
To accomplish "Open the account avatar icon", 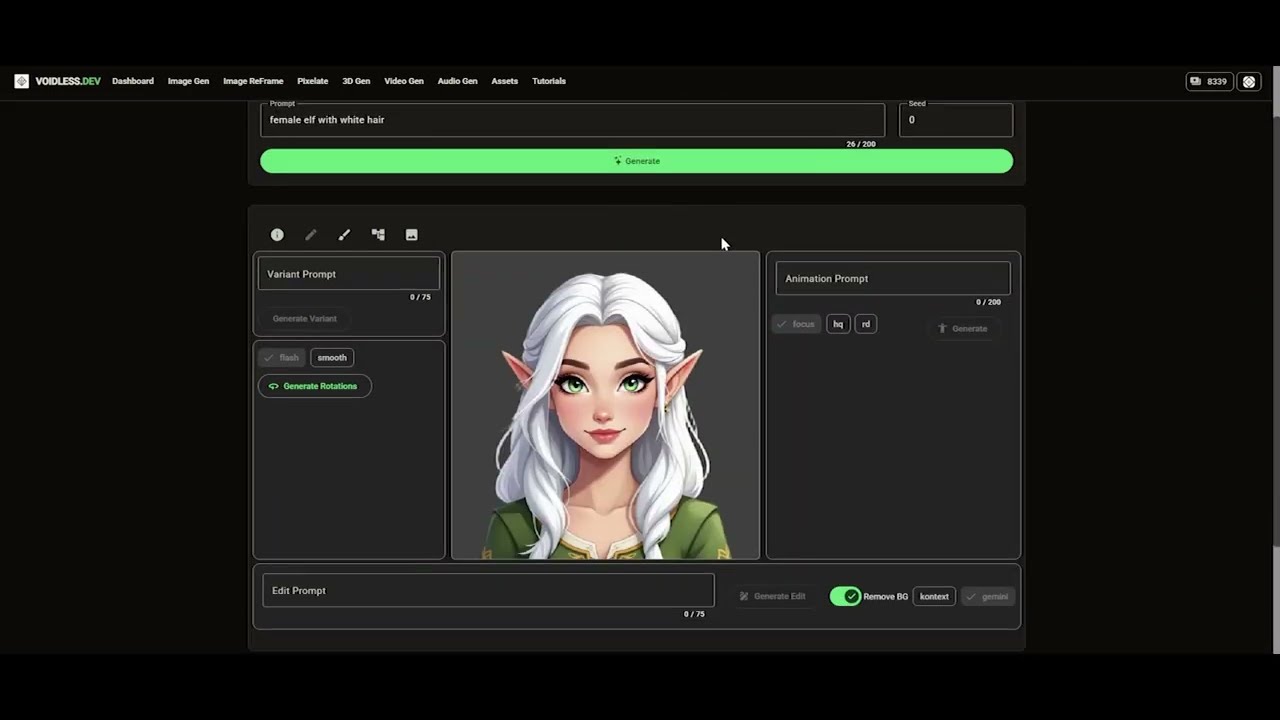I will click(1249, 82).
